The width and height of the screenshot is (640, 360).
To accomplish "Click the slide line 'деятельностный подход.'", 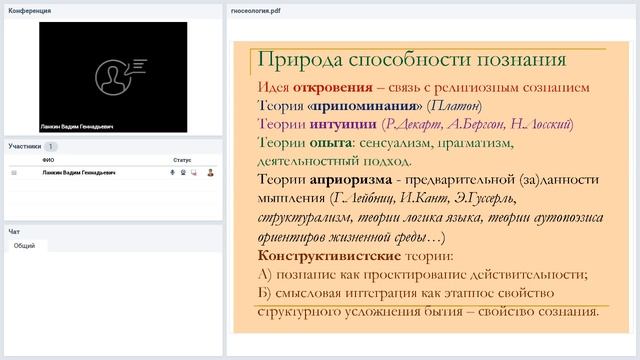I will 334,161.
